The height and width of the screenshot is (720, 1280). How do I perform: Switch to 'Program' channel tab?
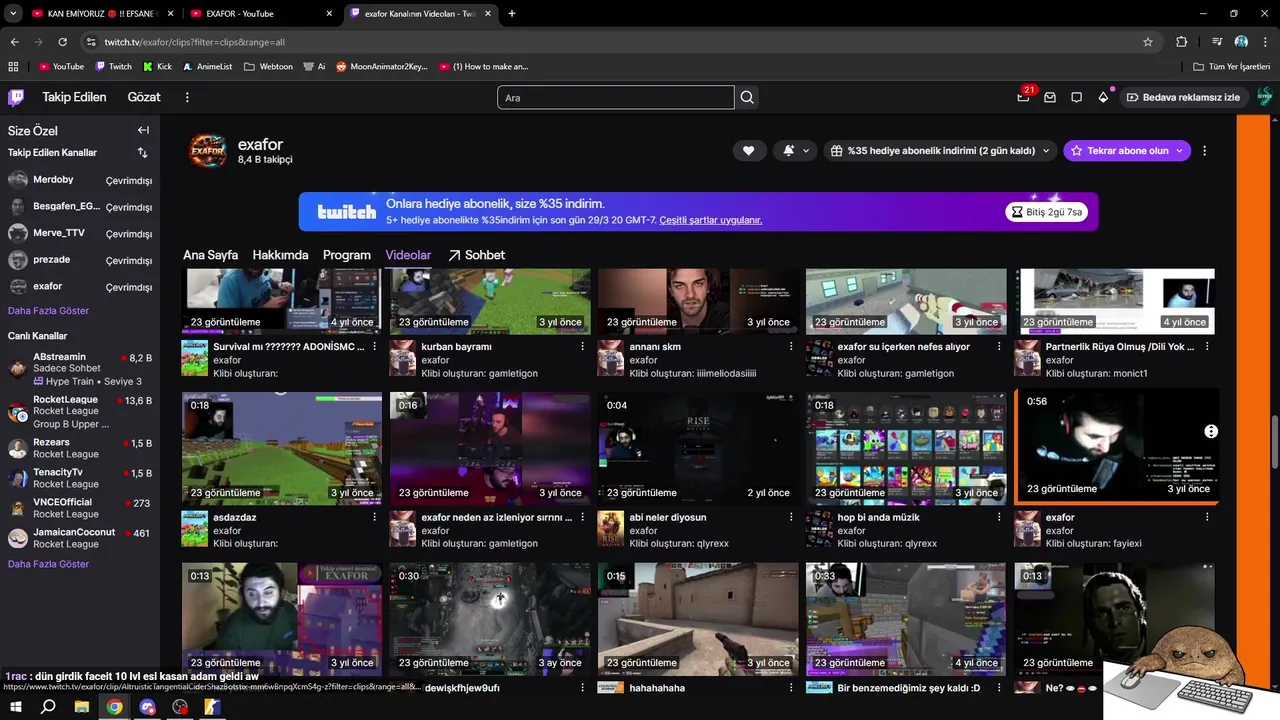(347, 255)
